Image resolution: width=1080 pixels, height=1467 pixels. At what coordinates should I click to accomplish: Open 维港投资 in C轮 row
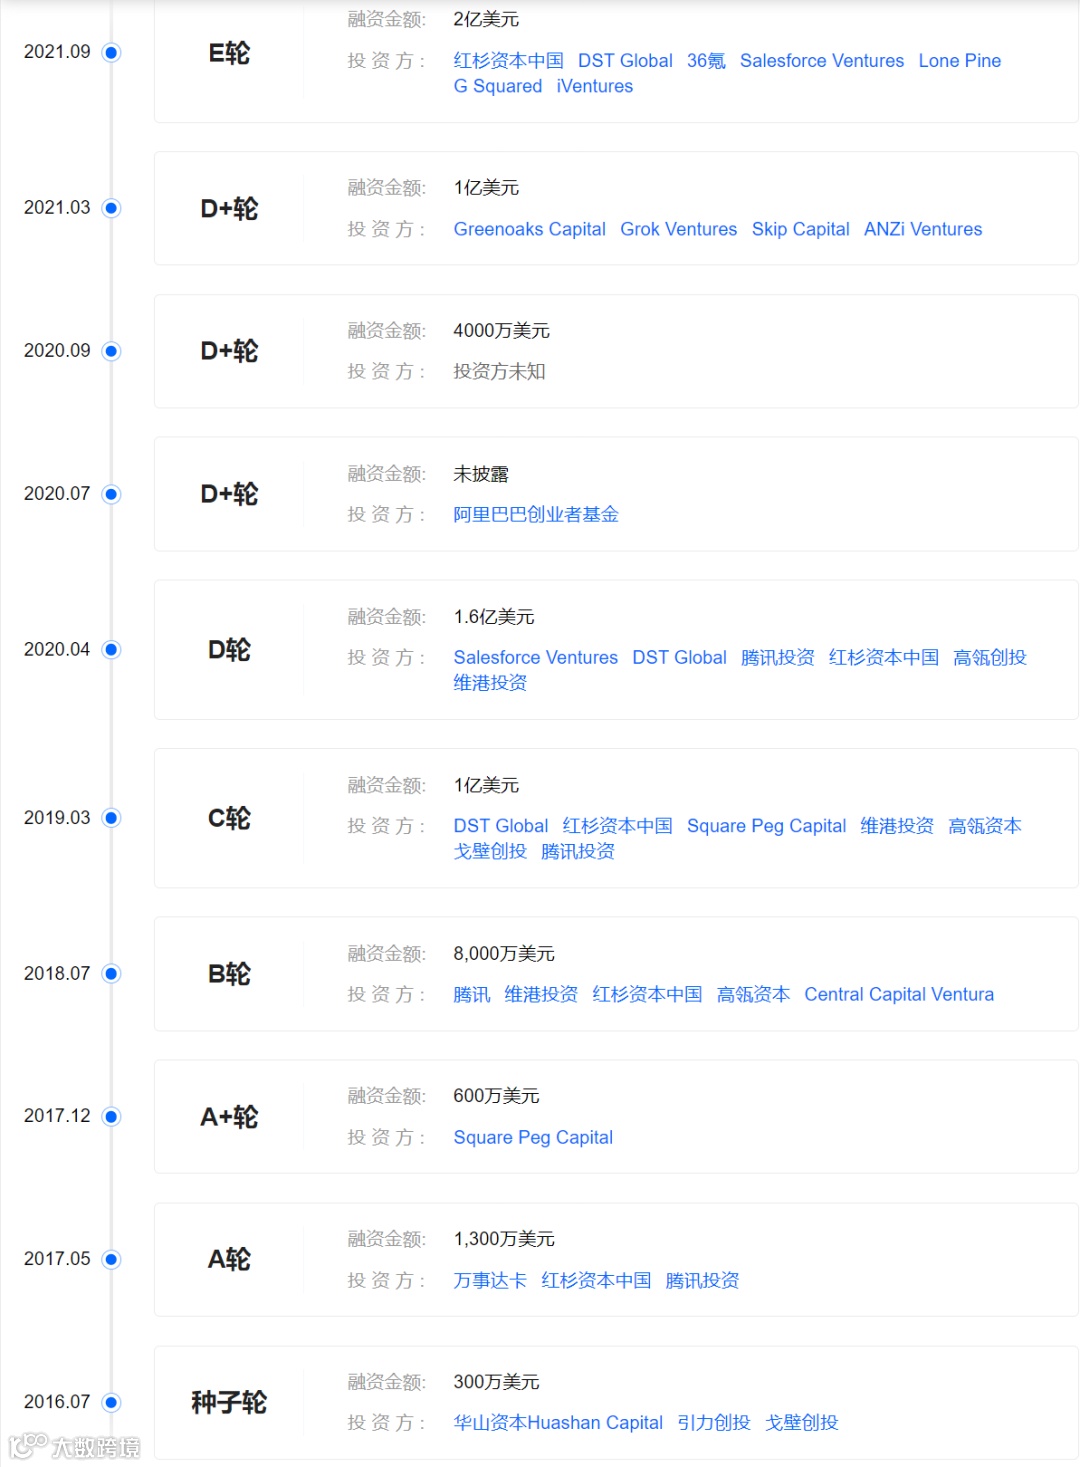(897, 826)
